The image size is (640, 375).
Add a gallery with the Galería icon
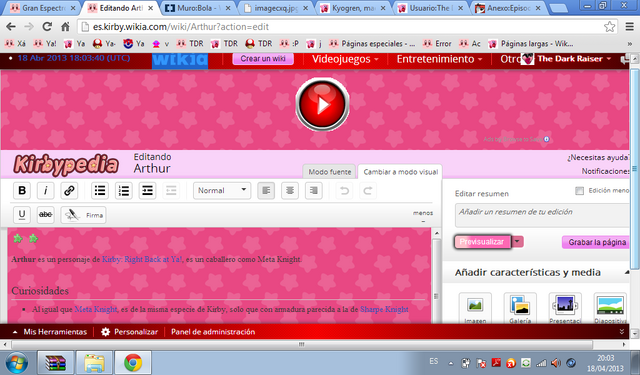point(520,308)
